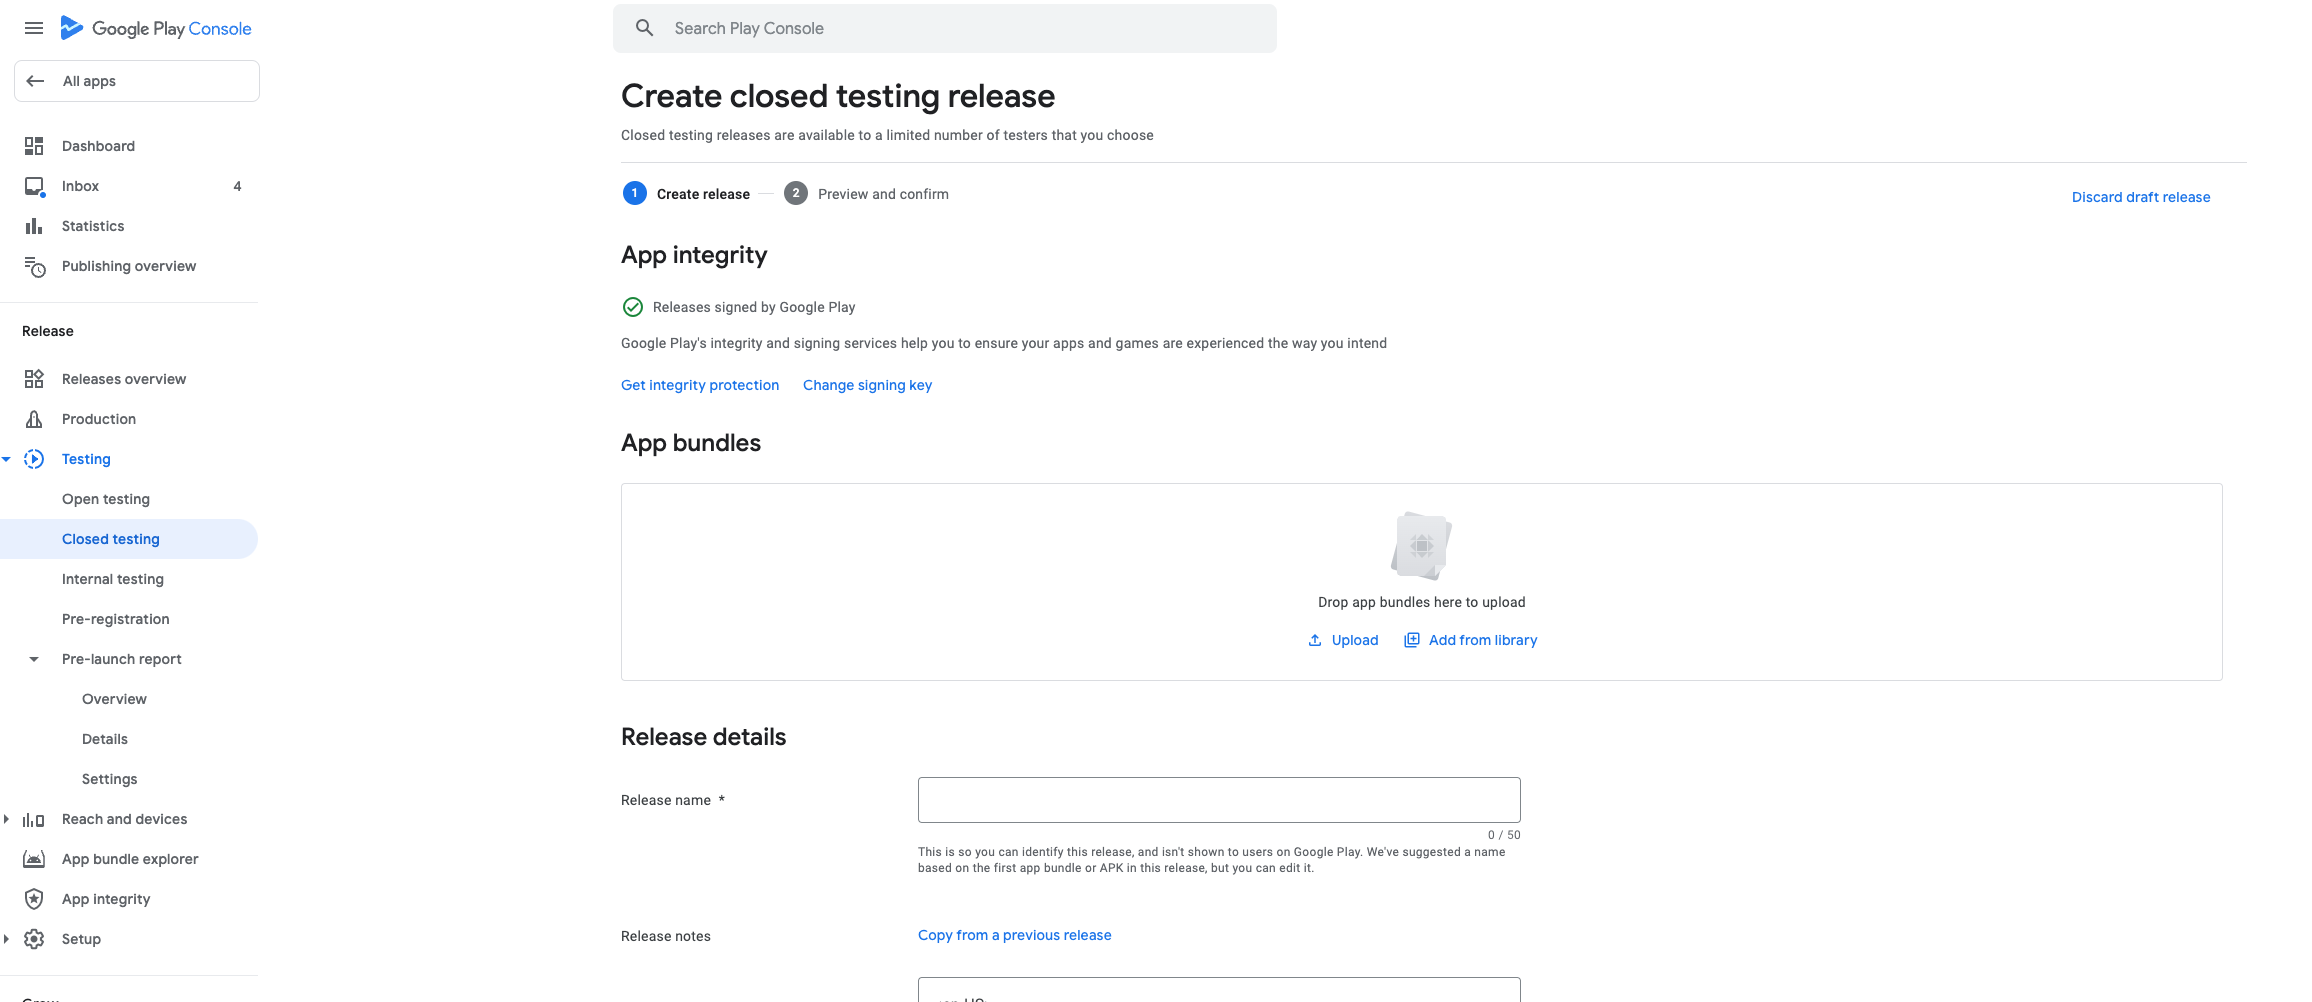Open the App integrity shield icon
This screenshot has width=2312, height=1002.
[34, 899]
